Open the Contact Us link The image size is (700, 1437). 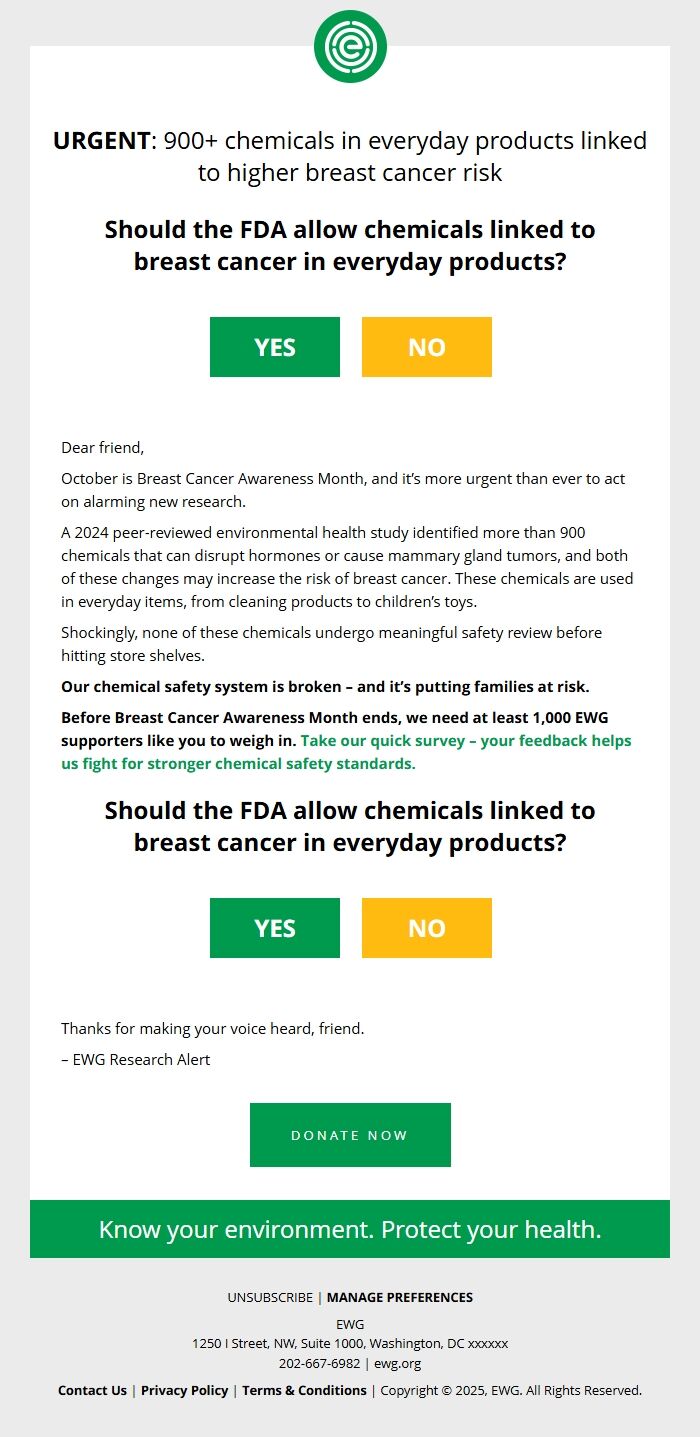click(92, 1390)
